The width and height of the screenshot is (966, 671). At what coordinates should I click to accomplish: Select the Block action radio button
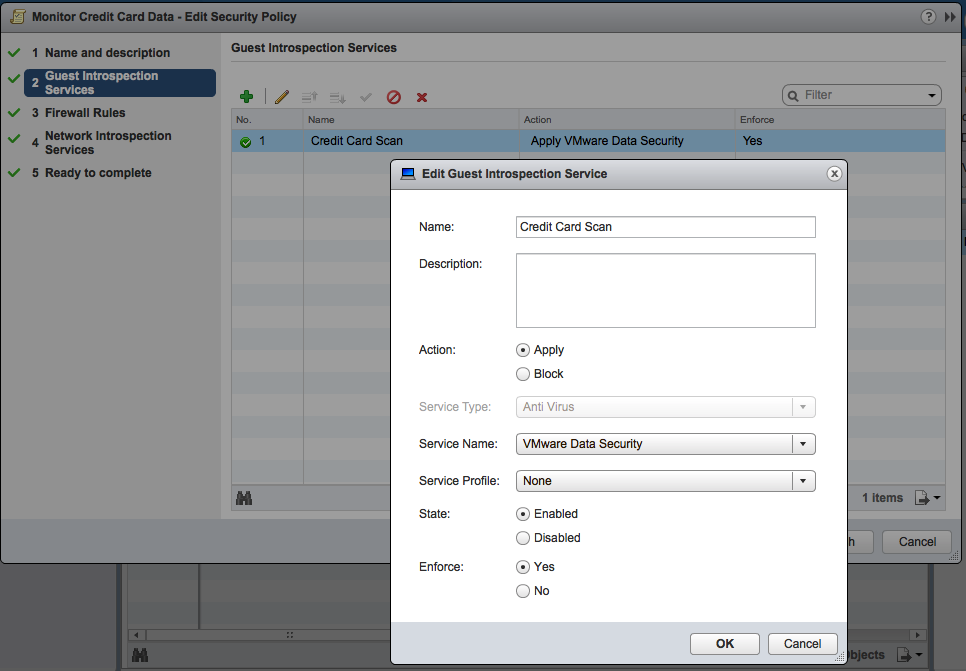click(522, 374)
